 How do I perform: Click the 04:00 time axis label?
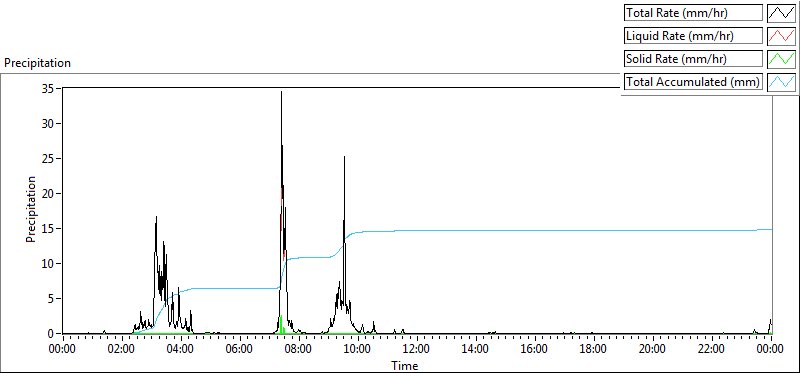pos(180,350)
